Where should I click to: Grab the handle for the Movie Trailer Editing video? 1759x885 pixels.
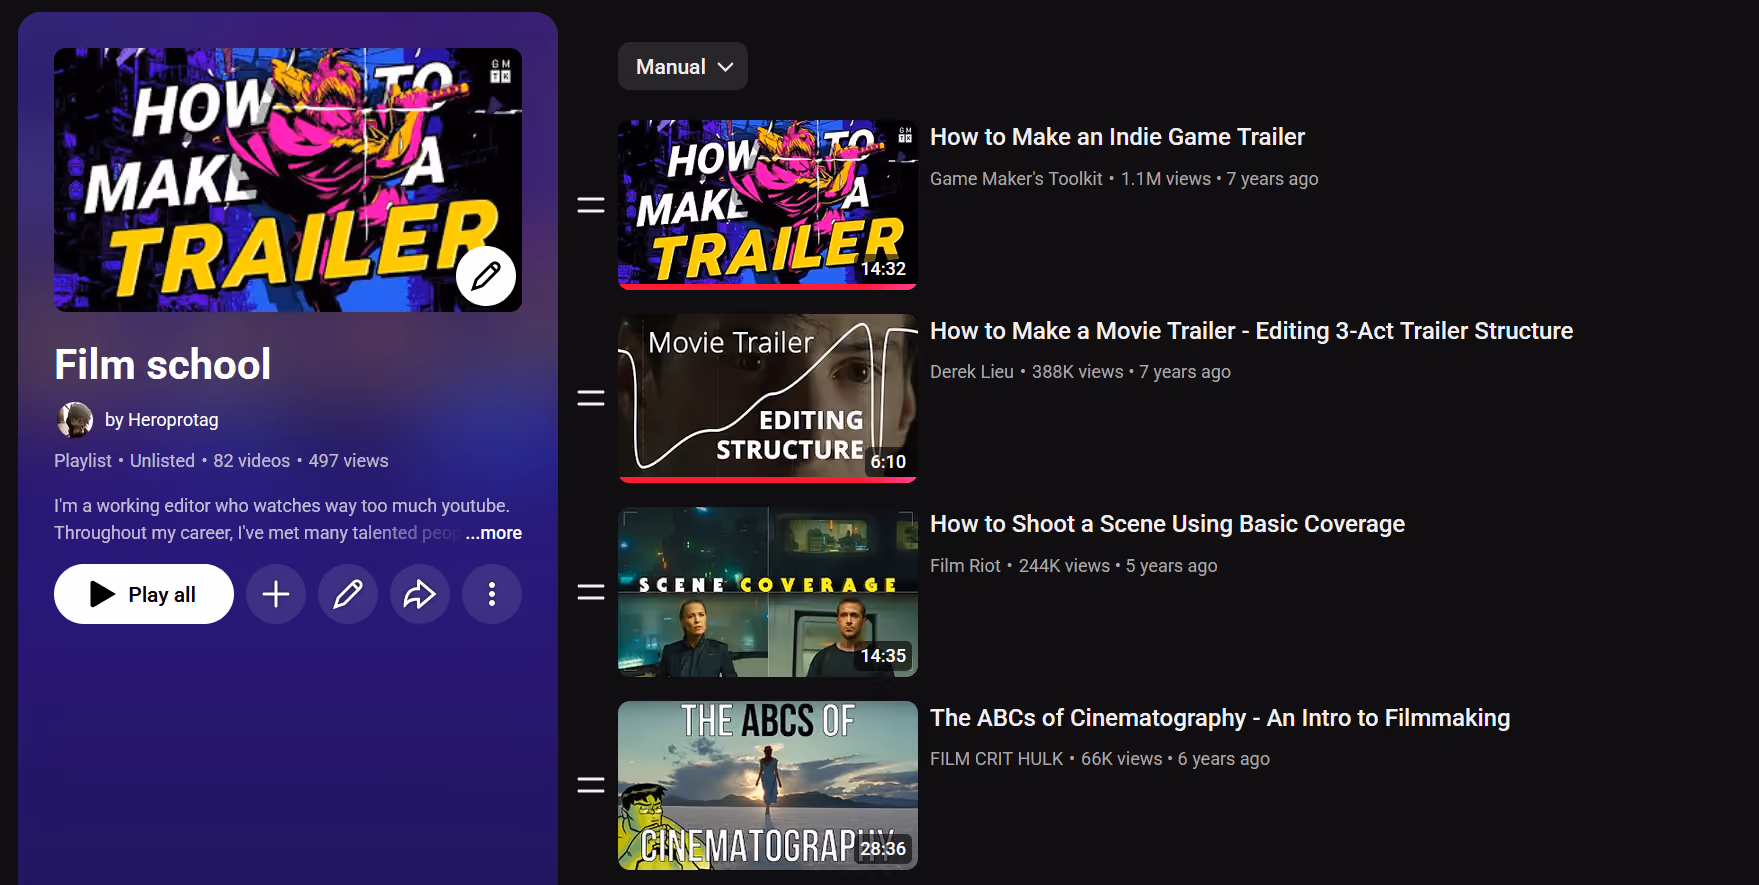click(591, 398)
